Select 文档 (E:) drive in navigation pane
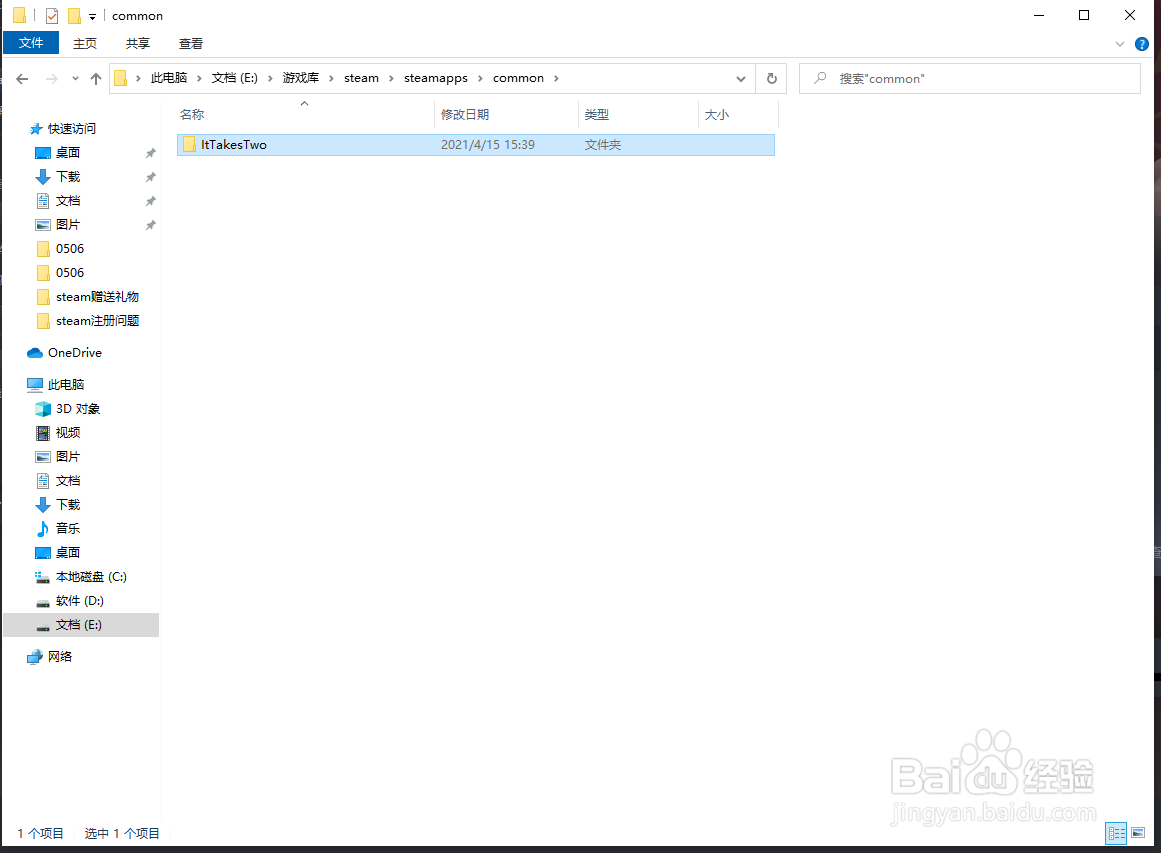This screenshot has width=1161, height=853. pyautogui.click(x=81, y=625)
